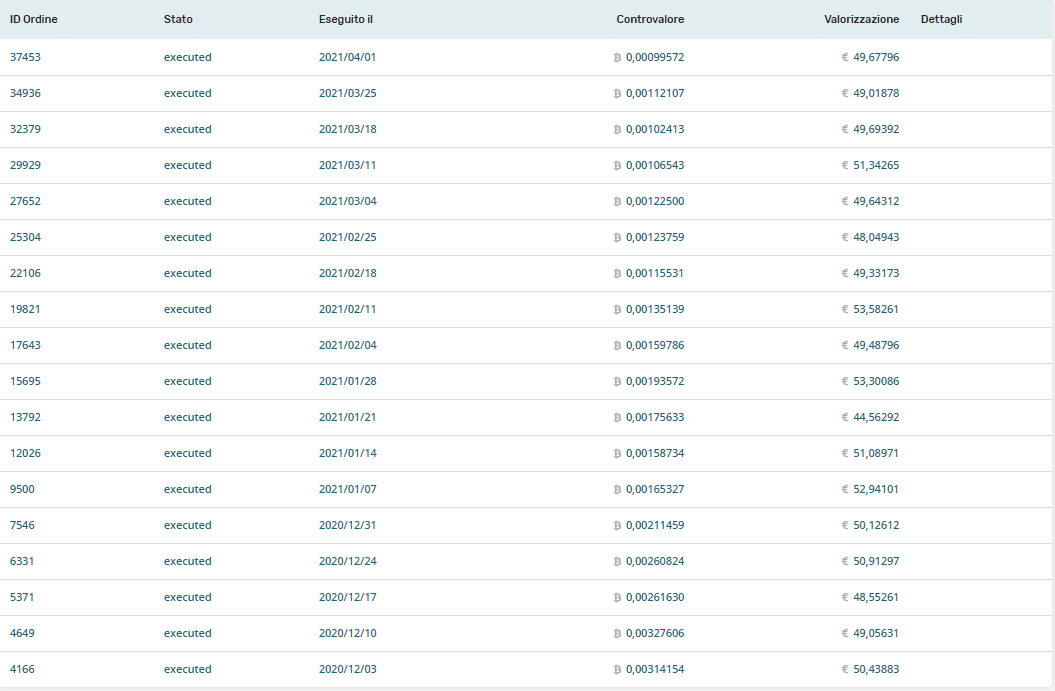Select order ID 25304
The width and height of the screenshot is (1055, 691).
pyautogui.click(x=26, y=238)
